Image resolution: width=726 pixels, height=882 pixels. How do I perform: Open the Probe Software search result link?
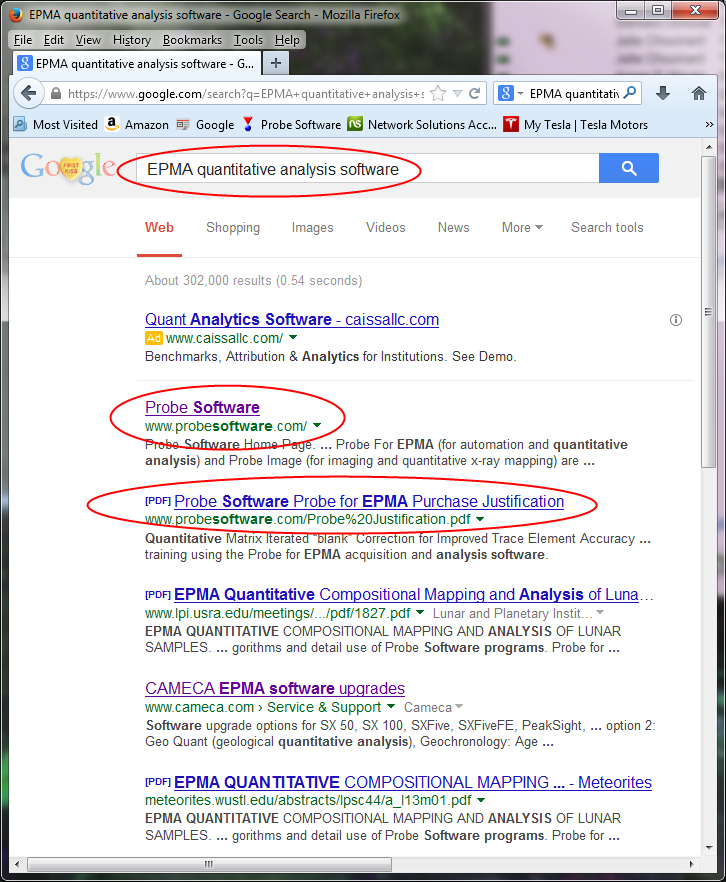click(202, 407)
